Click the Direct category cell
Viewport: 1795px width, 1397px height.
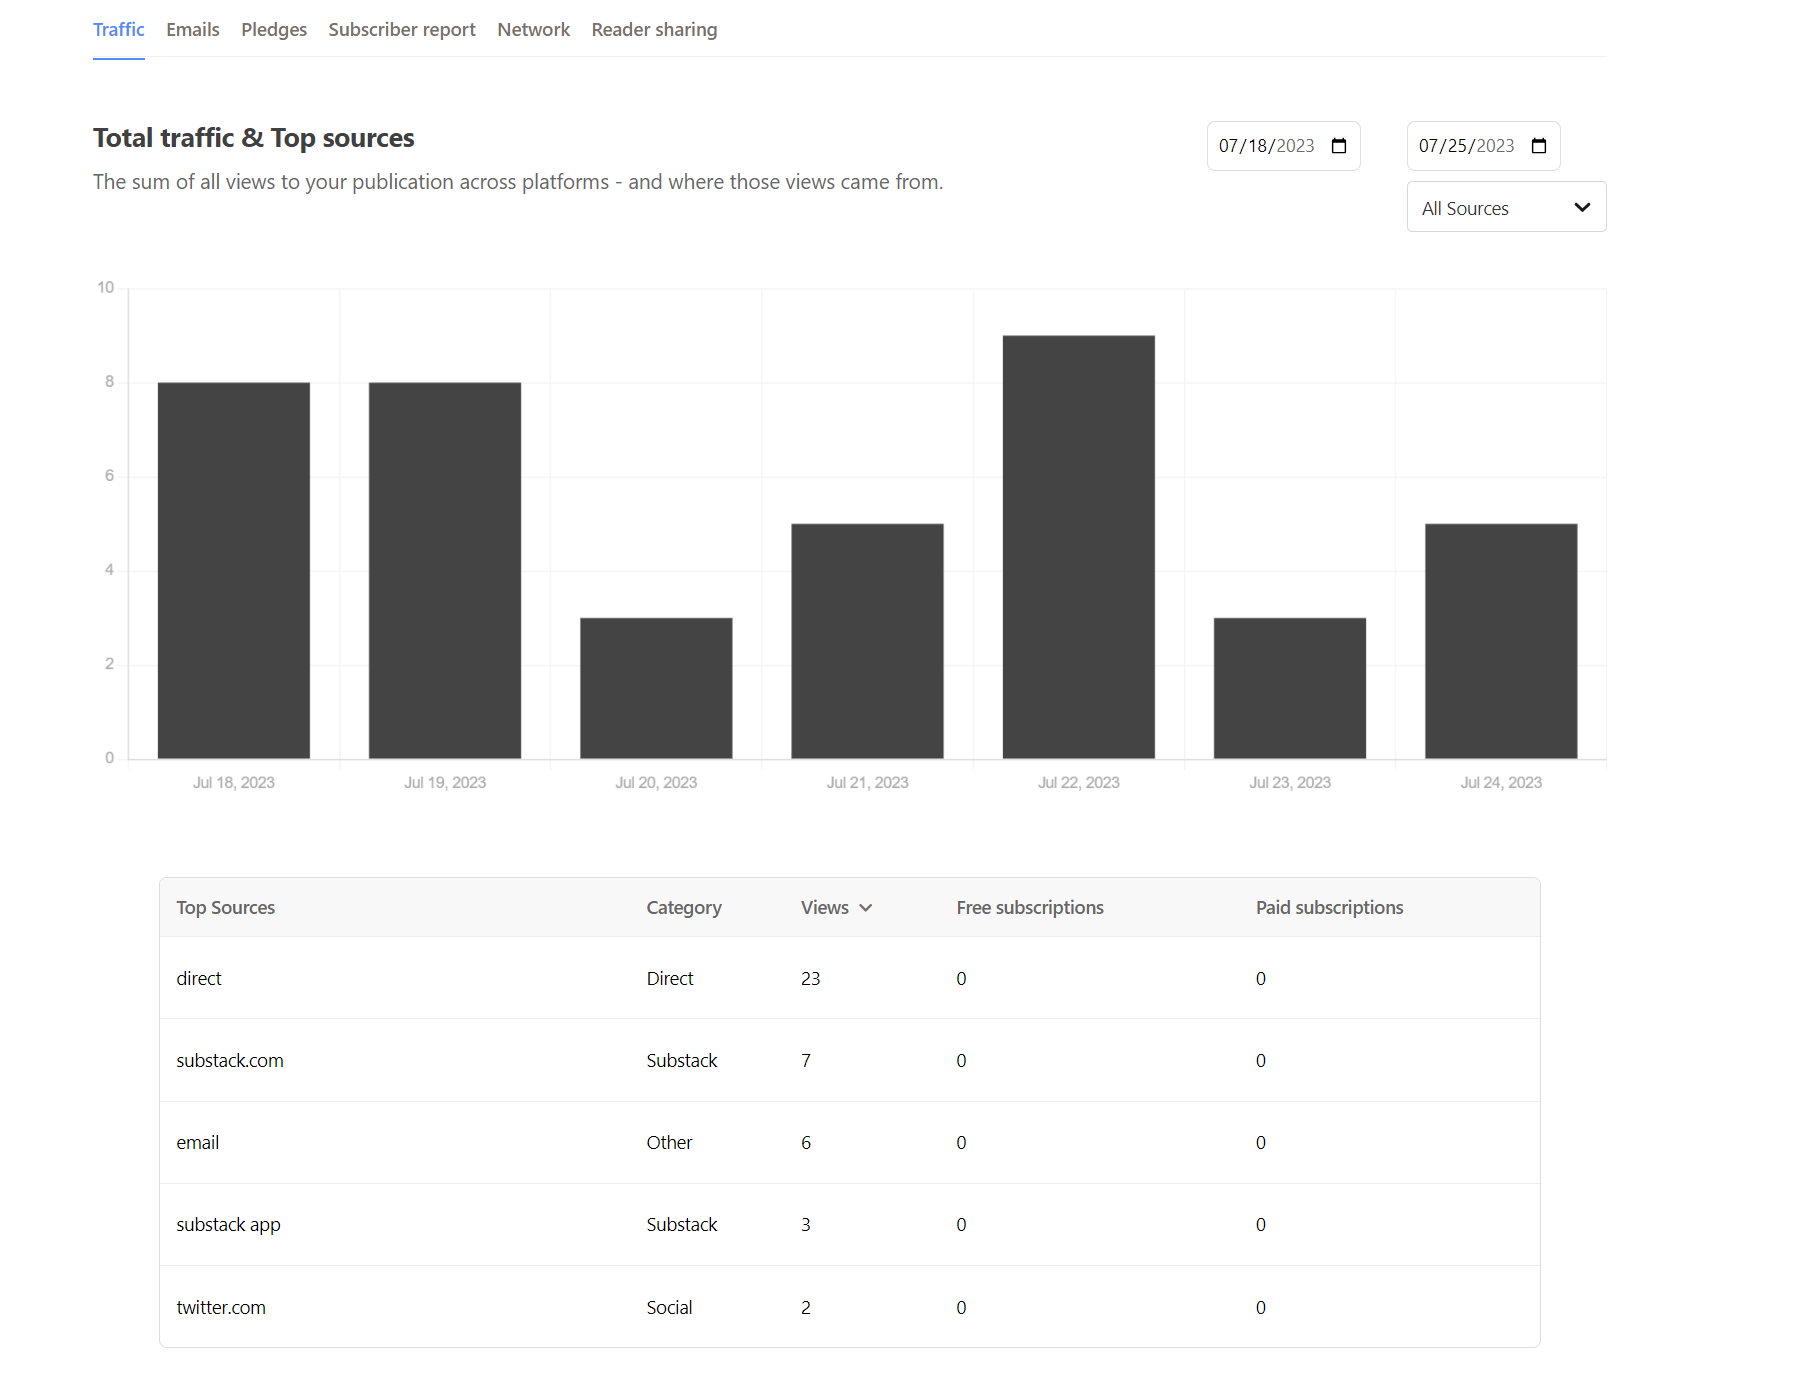(x=670, y=979)
